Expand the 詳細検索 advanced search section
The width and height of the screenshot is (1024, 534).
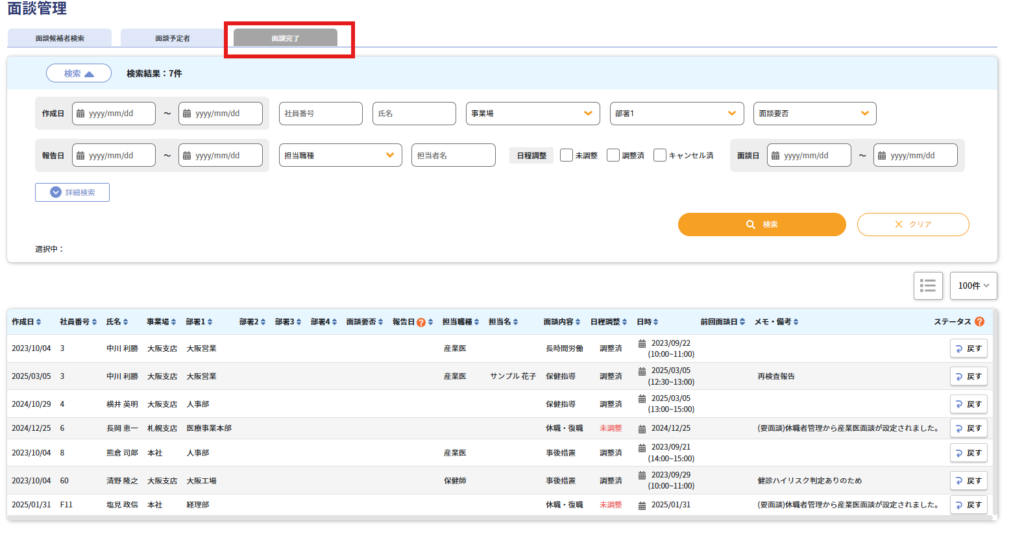pyautogui.click(x=72, y=192)
